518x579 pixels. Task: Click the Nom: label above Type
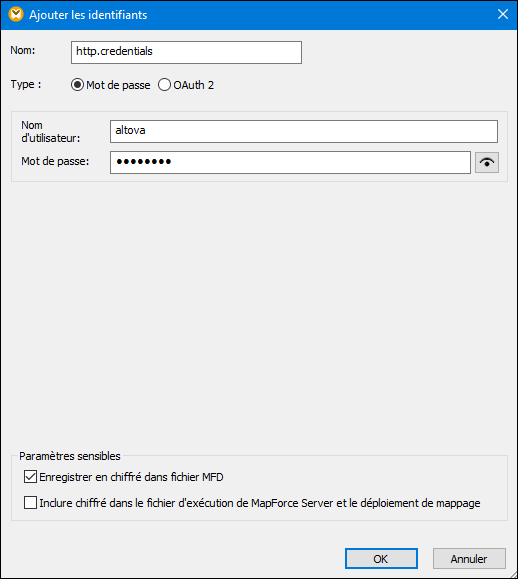(x=23, y=50)
